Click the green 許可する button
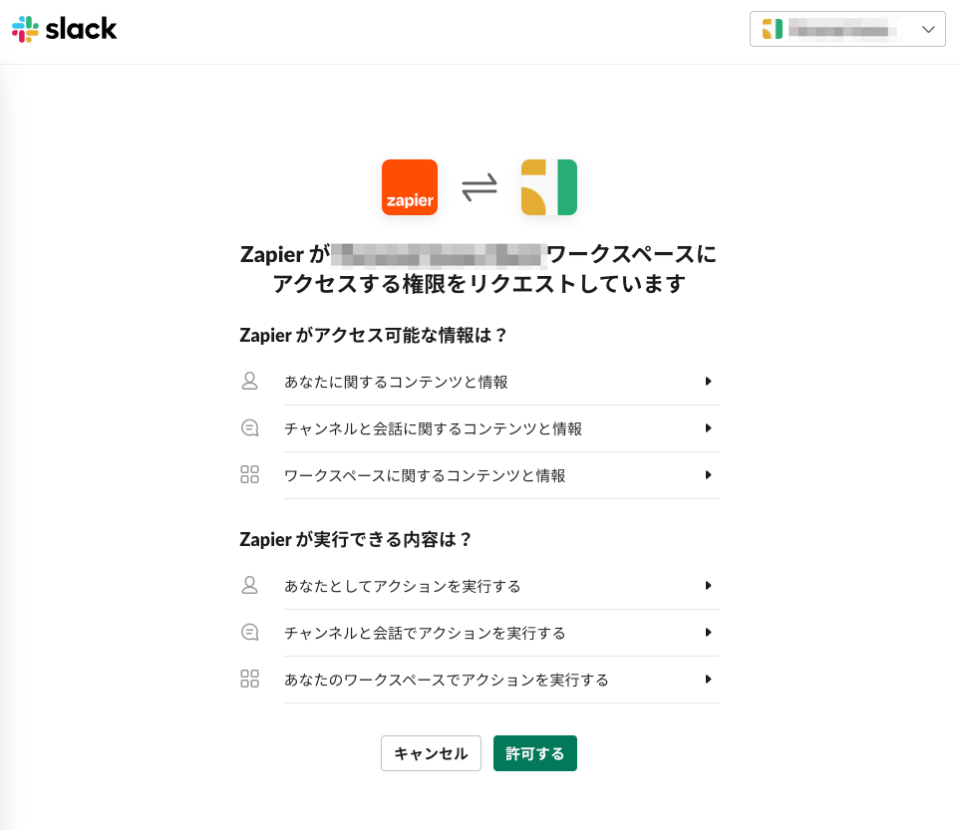Viewport: 960px width, 830px height. 534,753
